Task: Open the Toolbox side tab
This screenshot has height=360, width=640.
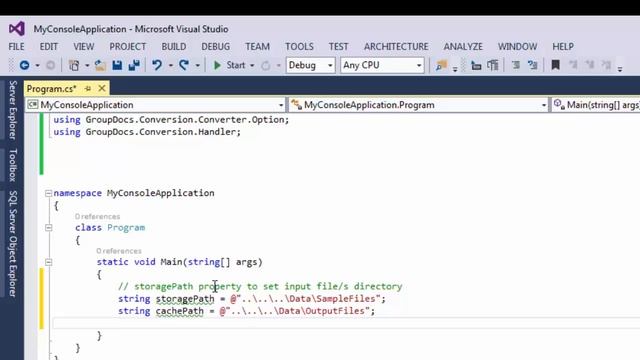Action: tap(13, 165)
